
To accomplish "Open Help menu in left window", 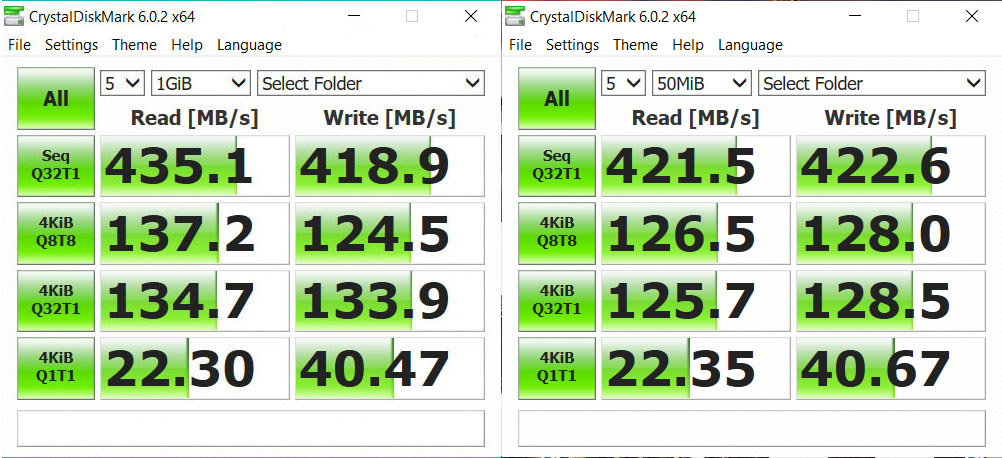I will pyautogui.click(x=187, y=45).
